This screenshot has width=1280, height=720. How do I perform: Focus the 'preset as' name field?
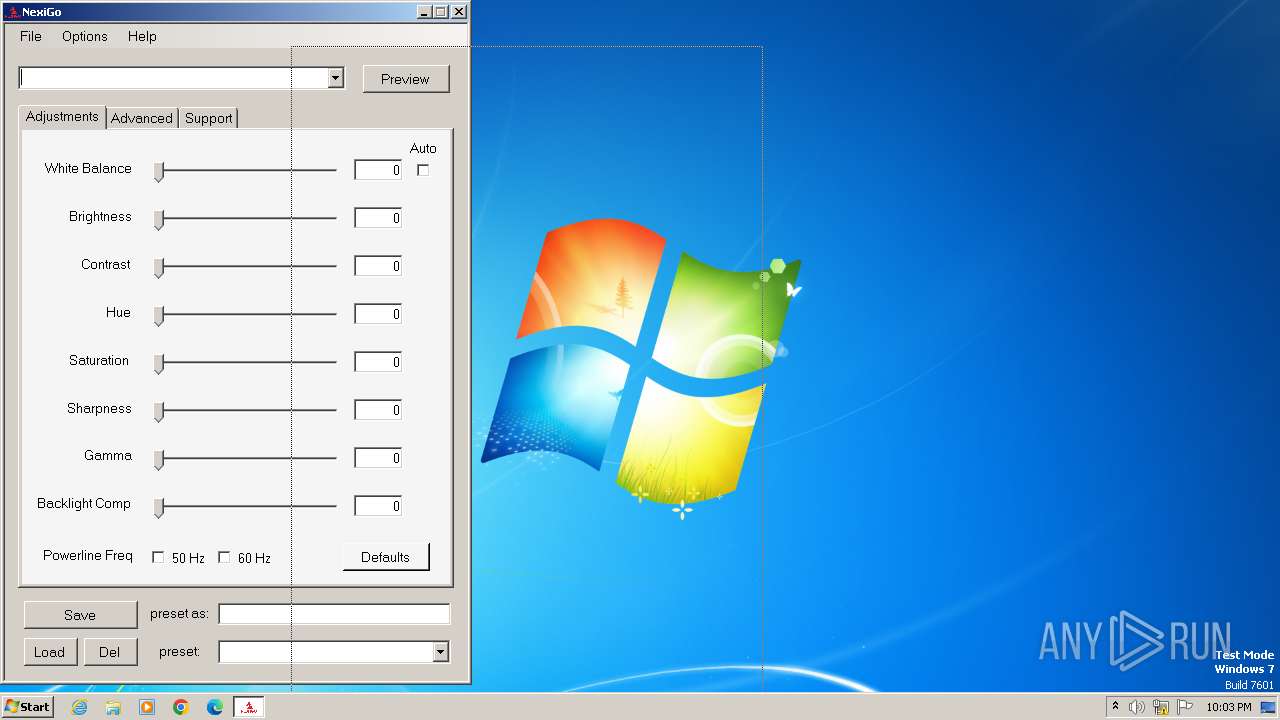pos(334,614)
